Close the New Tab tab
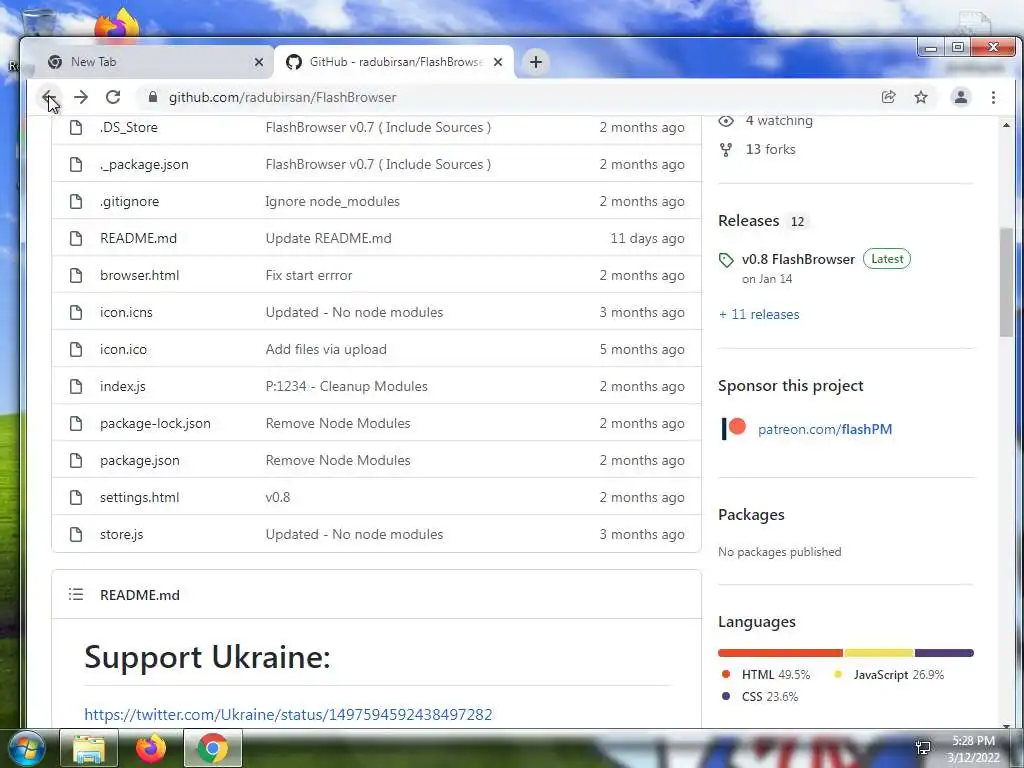This screenshot has width=1024, height=768. (x=259, y=62)
